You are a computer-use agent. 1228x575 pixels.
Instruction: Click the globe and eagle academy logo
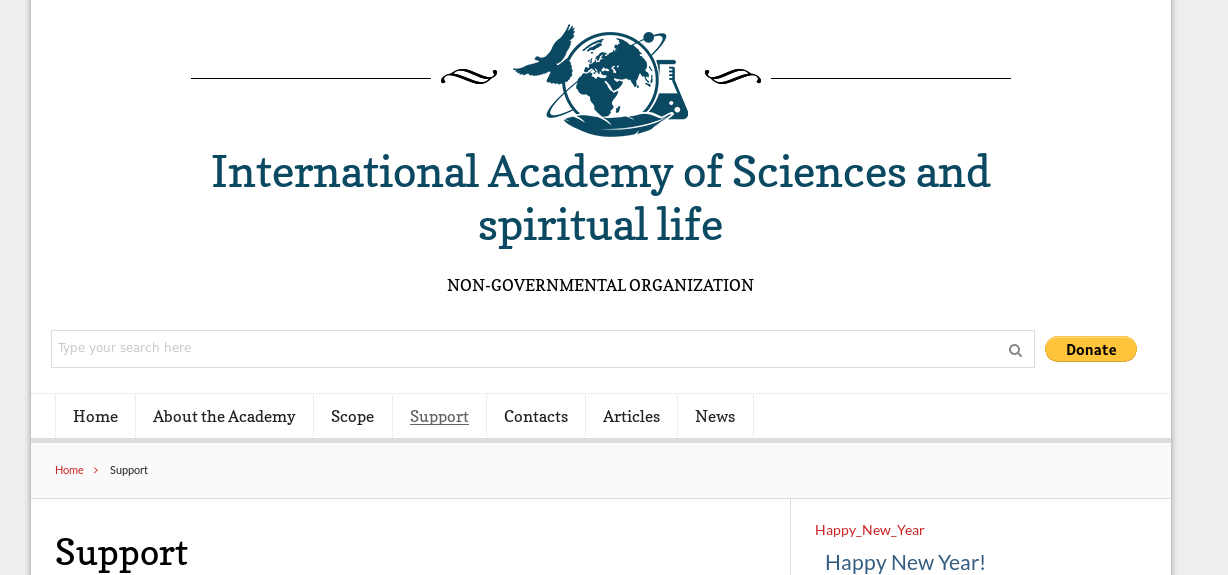tap(601, 80)
